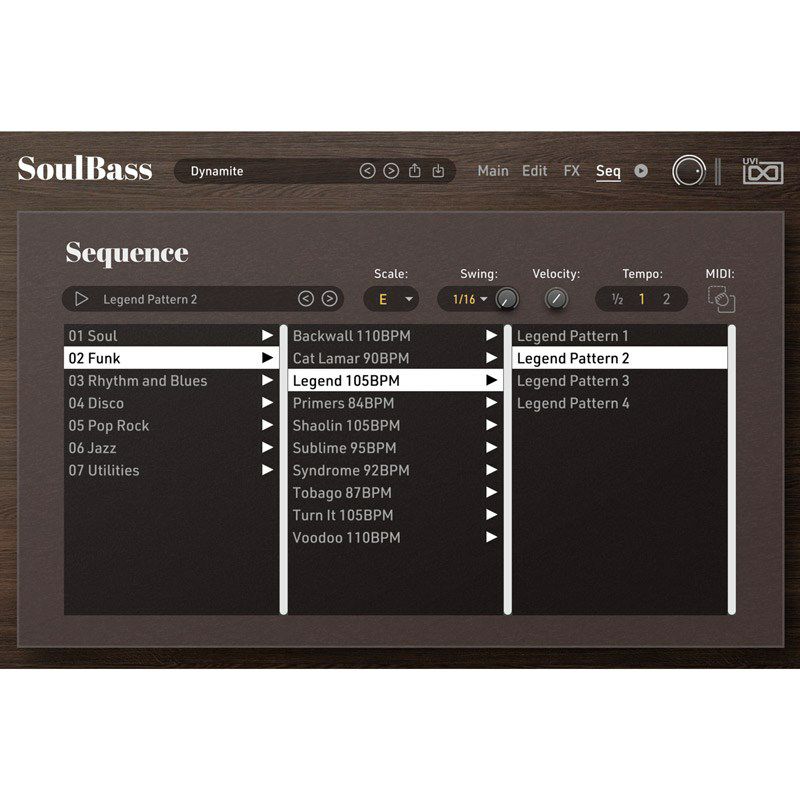800x800 pixels.
Task: Select Voodoo 110BPM
Action: click(x=395, y=537)
